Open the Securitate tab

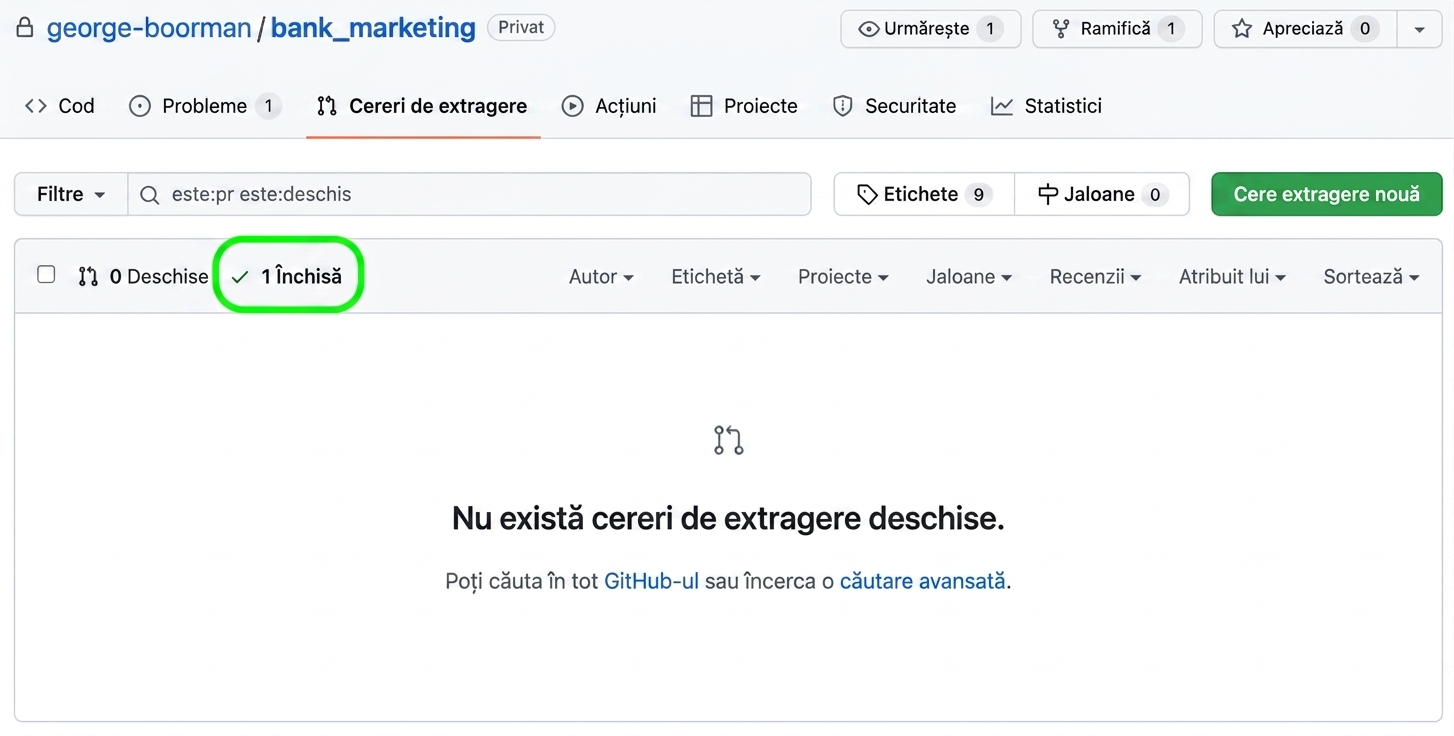point(895,106)
